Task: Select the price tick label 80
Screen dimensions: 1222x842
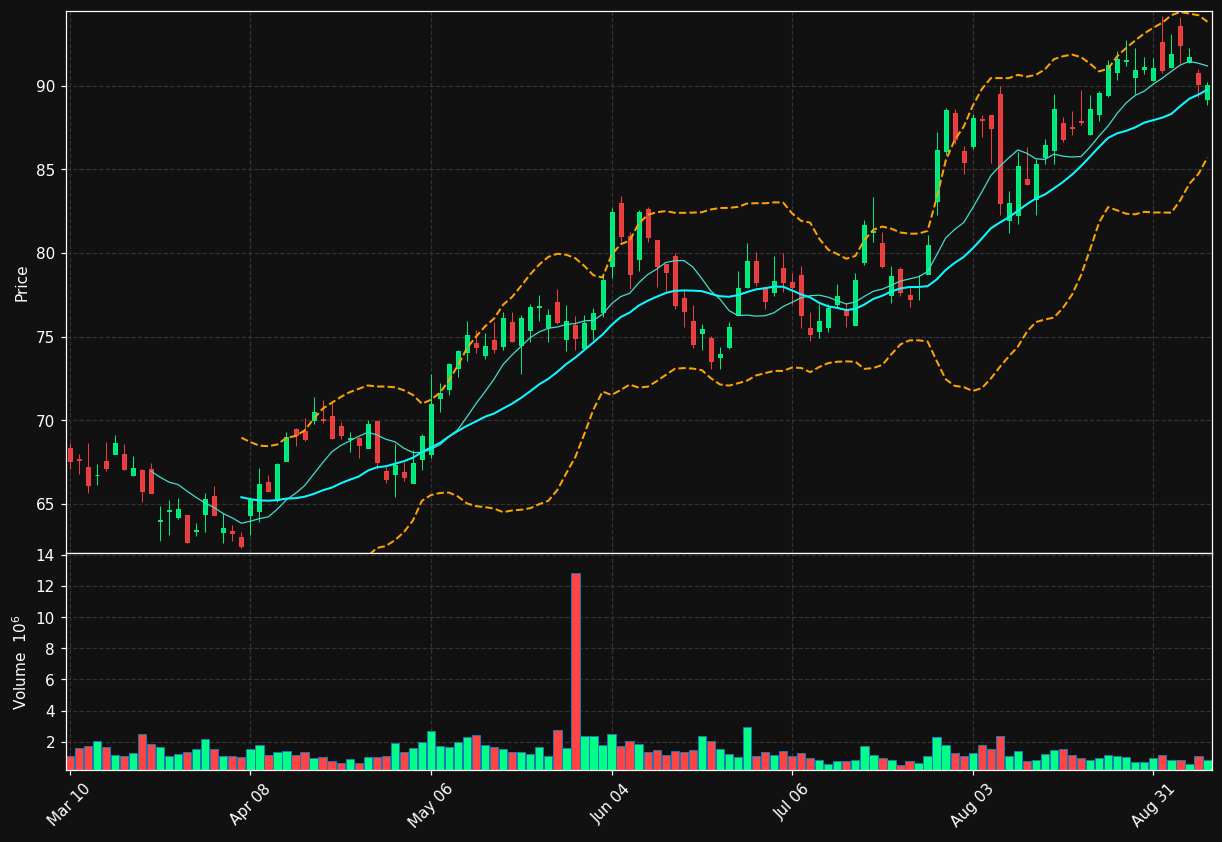Action: click(x=46, y=254)
